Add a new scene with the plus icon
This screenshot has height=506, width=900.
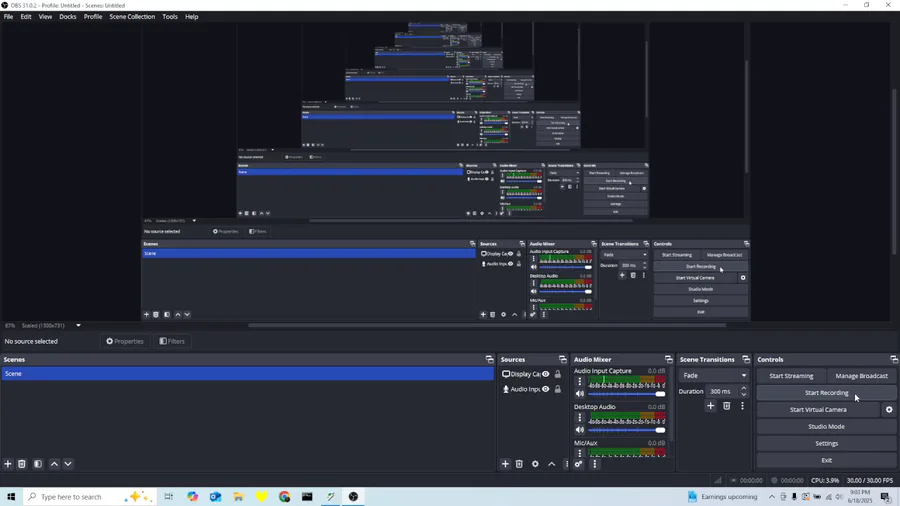pos(8,464)
